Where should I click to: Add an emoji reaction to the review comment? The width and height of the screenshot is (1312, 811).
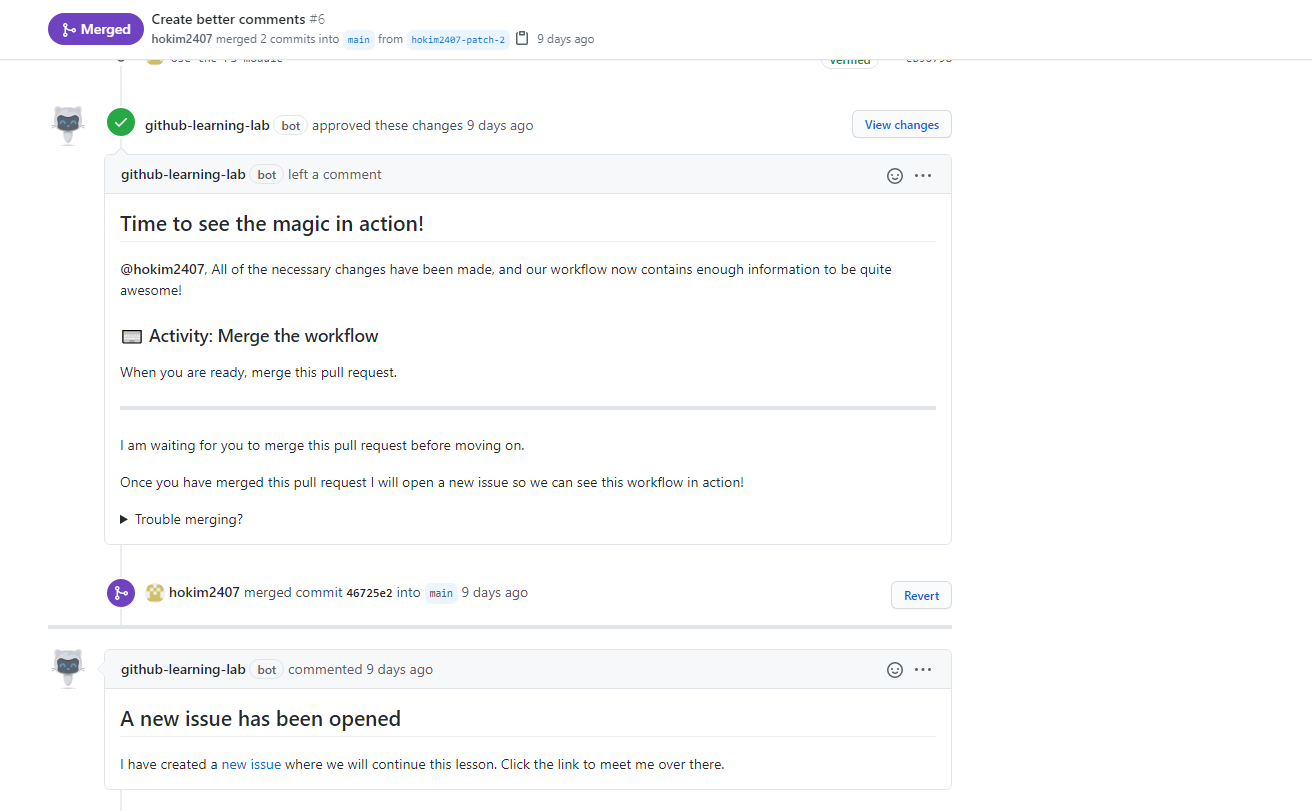pyautogui.click(x=895, y=176)
